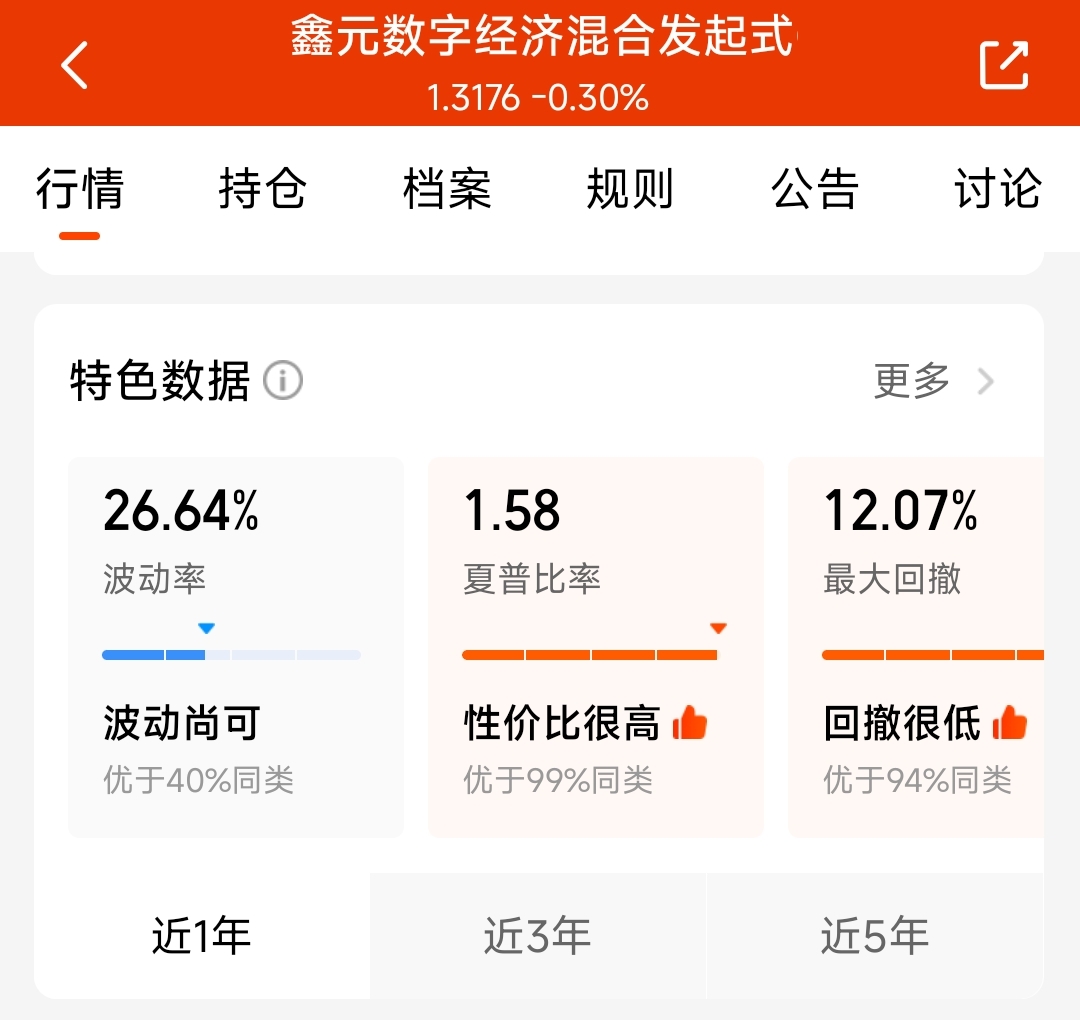
Task: Tap 优于40%同类 text
Action: click(198, 780)
